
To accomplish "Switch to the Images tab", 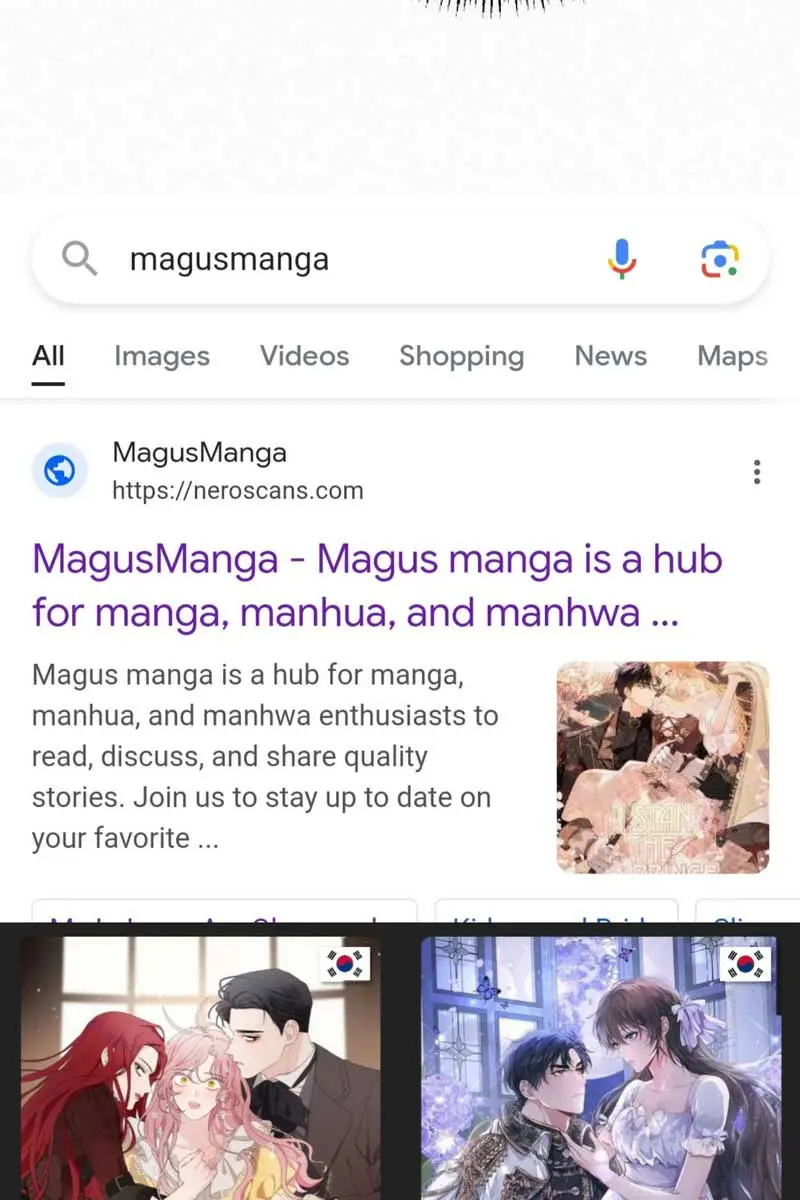I will point(162,356).
